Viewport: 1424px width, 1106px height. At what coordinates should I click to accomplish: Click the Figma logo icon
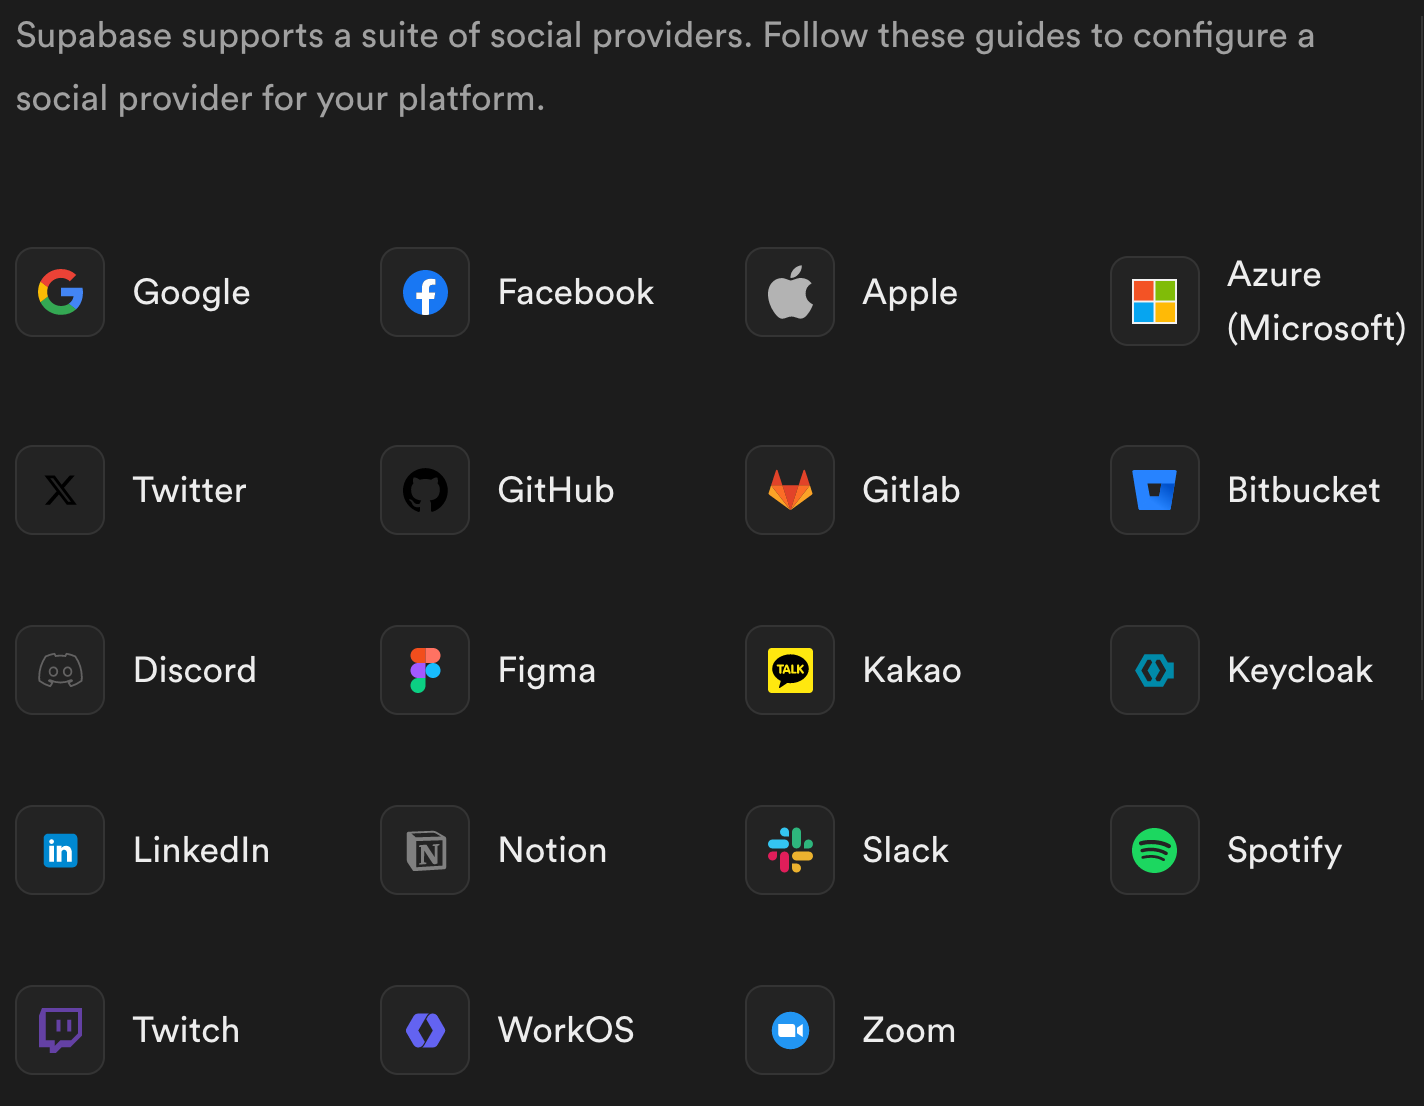(x=425, y=670)
